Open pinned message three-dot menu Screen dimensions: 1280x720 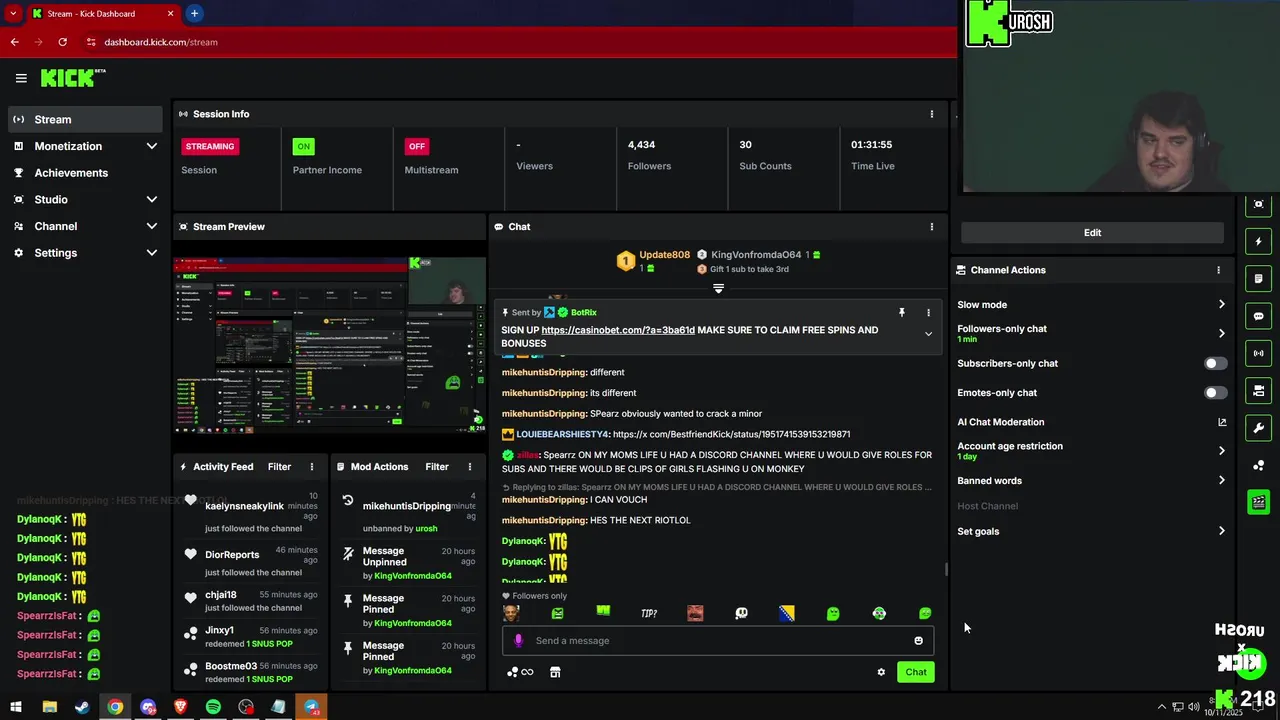(928, 313)
